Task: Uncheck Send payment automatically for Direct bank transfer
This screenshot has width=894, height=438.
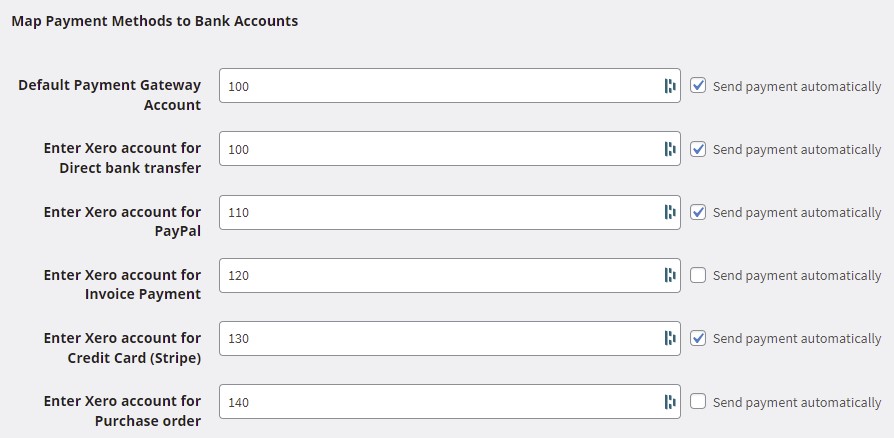Action: coord(698,149)
